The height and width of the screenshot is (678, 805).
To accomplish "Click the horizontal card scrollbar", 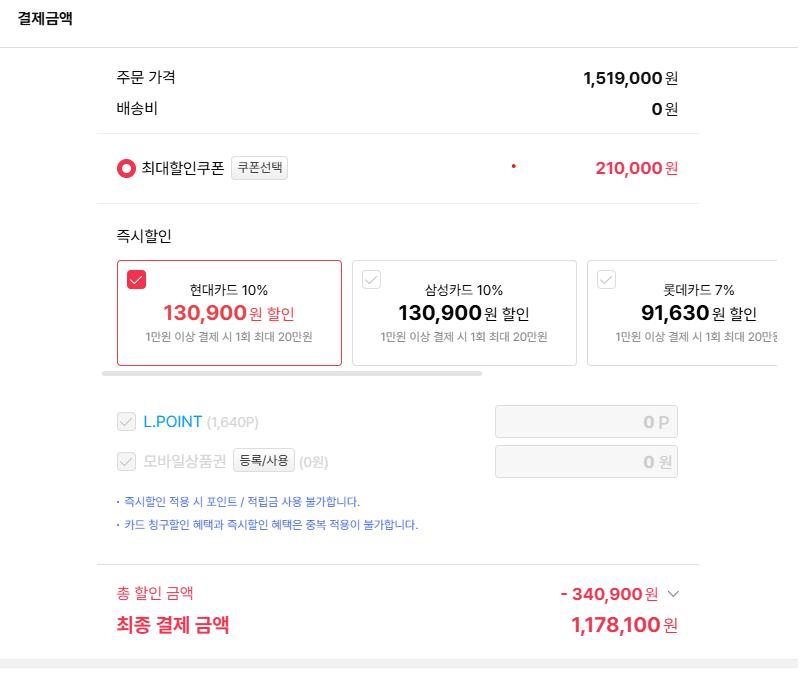I will (x=292, y=374).
